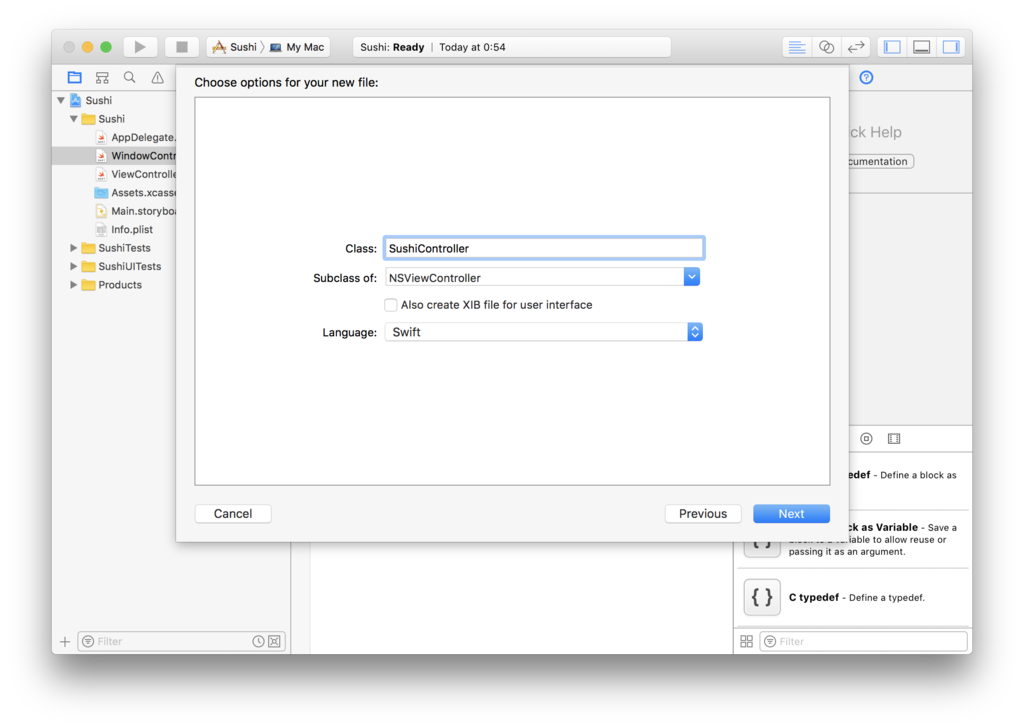Toggle the Utilities panel visibility
This screenshot has width=1024, height=728.
(951, 47)
